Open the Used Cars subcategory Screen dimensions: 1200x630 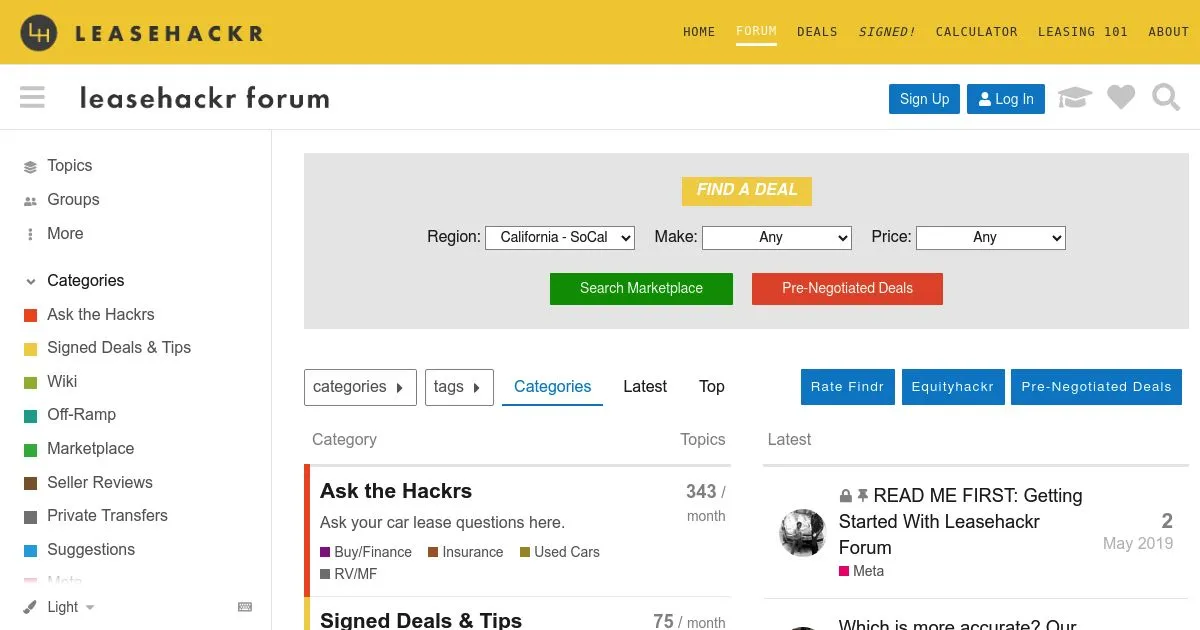tap(560, 552)
